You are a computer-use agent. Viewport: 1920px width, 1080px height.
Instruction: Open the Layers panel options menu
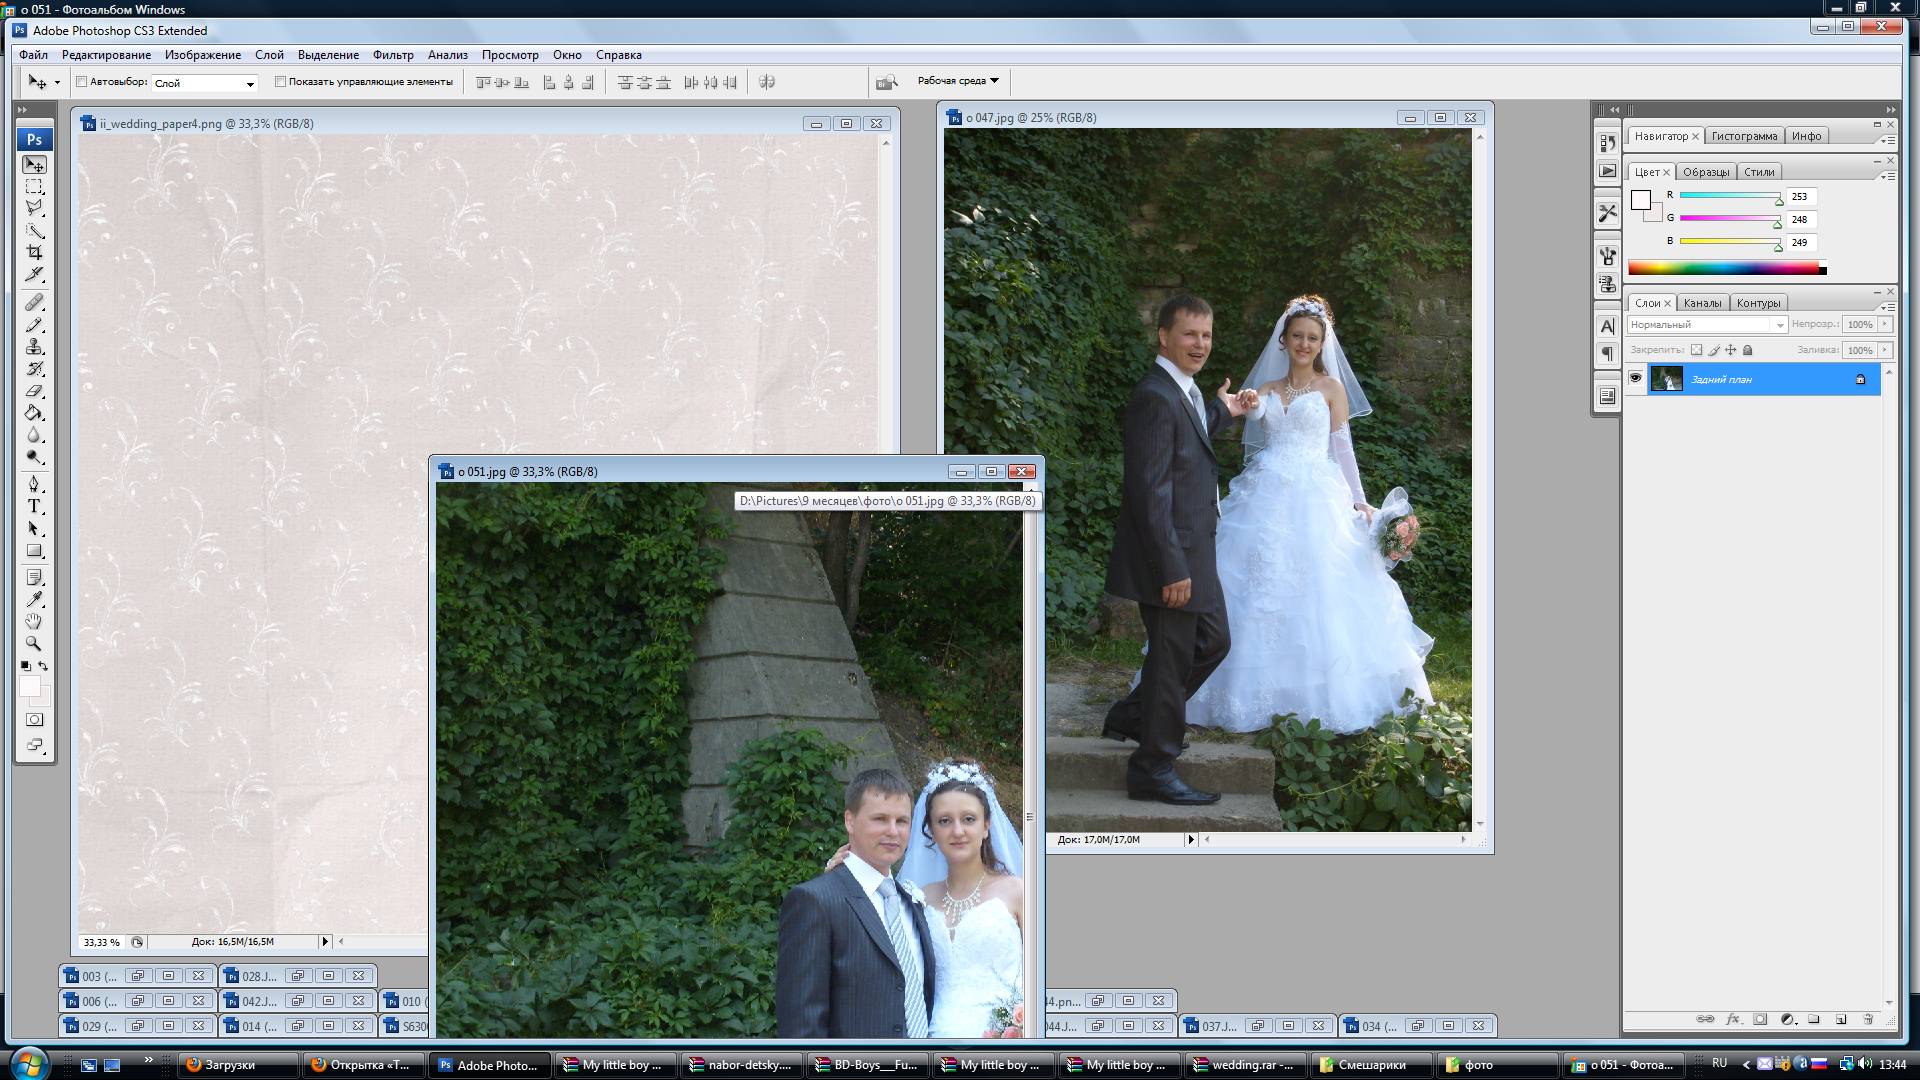pyautogui.click(x=1887, y=307)
